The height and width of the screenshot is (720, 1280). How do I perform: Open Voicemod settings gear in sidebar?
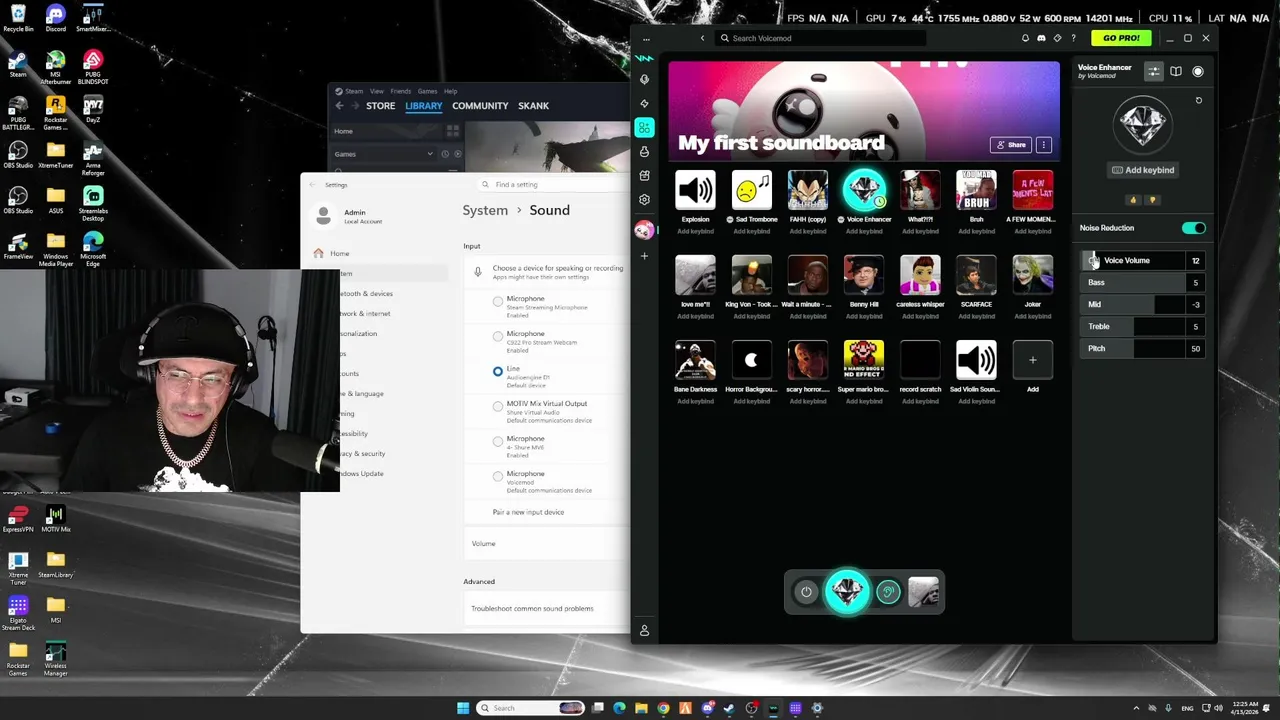(x=644, y=199)
